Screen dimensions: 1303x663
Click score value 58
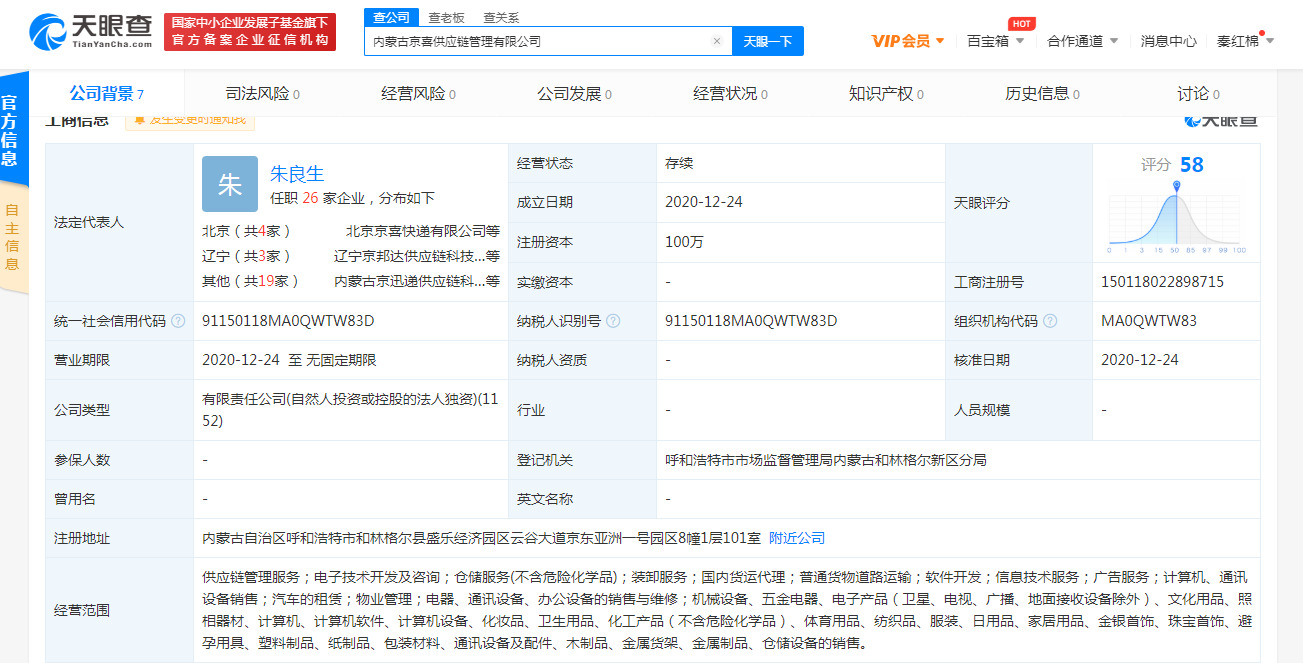[1191, 165]
